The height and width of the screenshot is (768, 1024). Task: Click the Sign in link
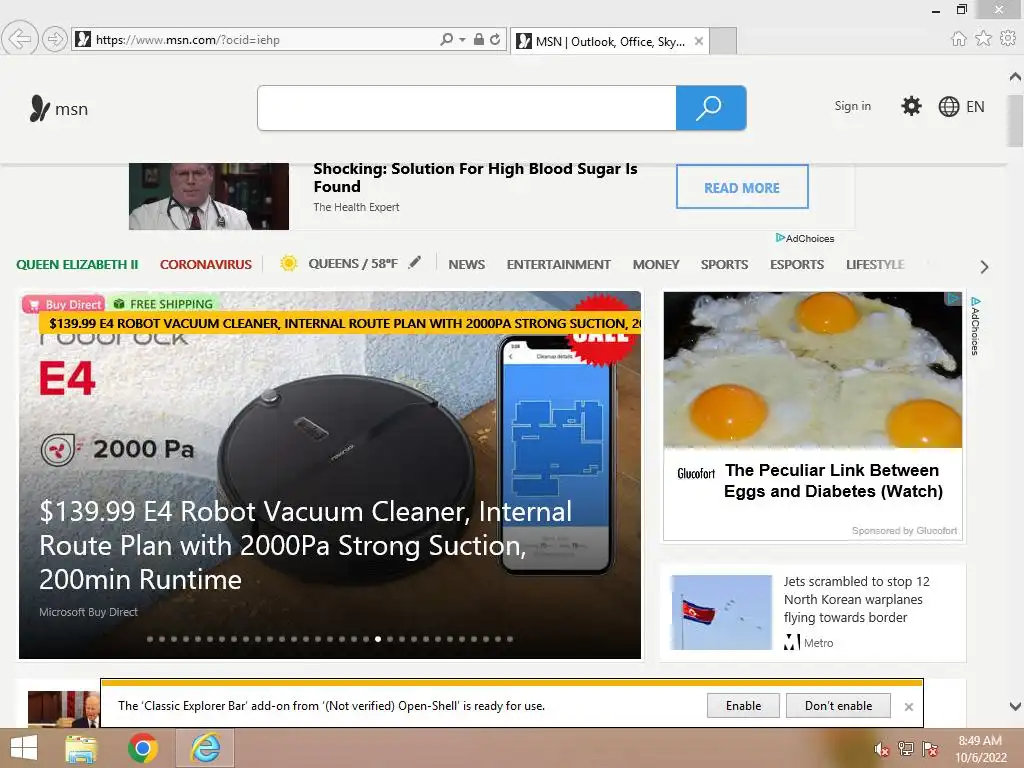tap(852, 106)
